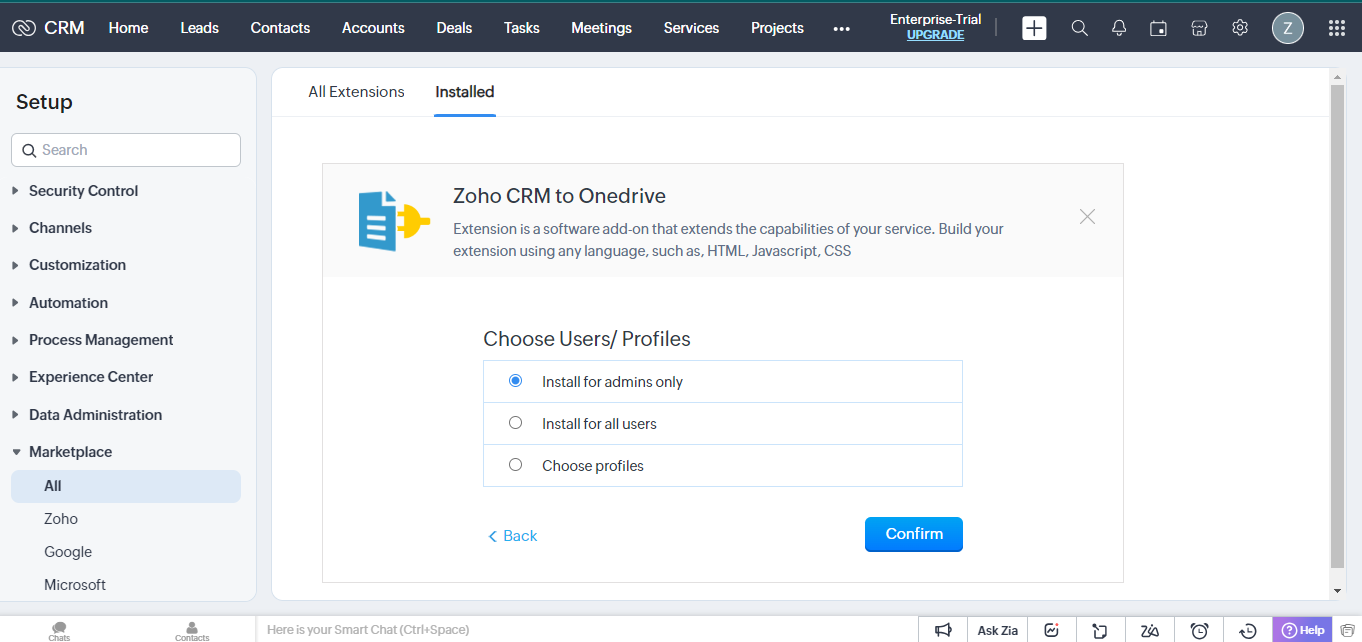Open the Services module
This screenshot has width=1362, height=642.
pyautogui.click(x=691, y=28)
